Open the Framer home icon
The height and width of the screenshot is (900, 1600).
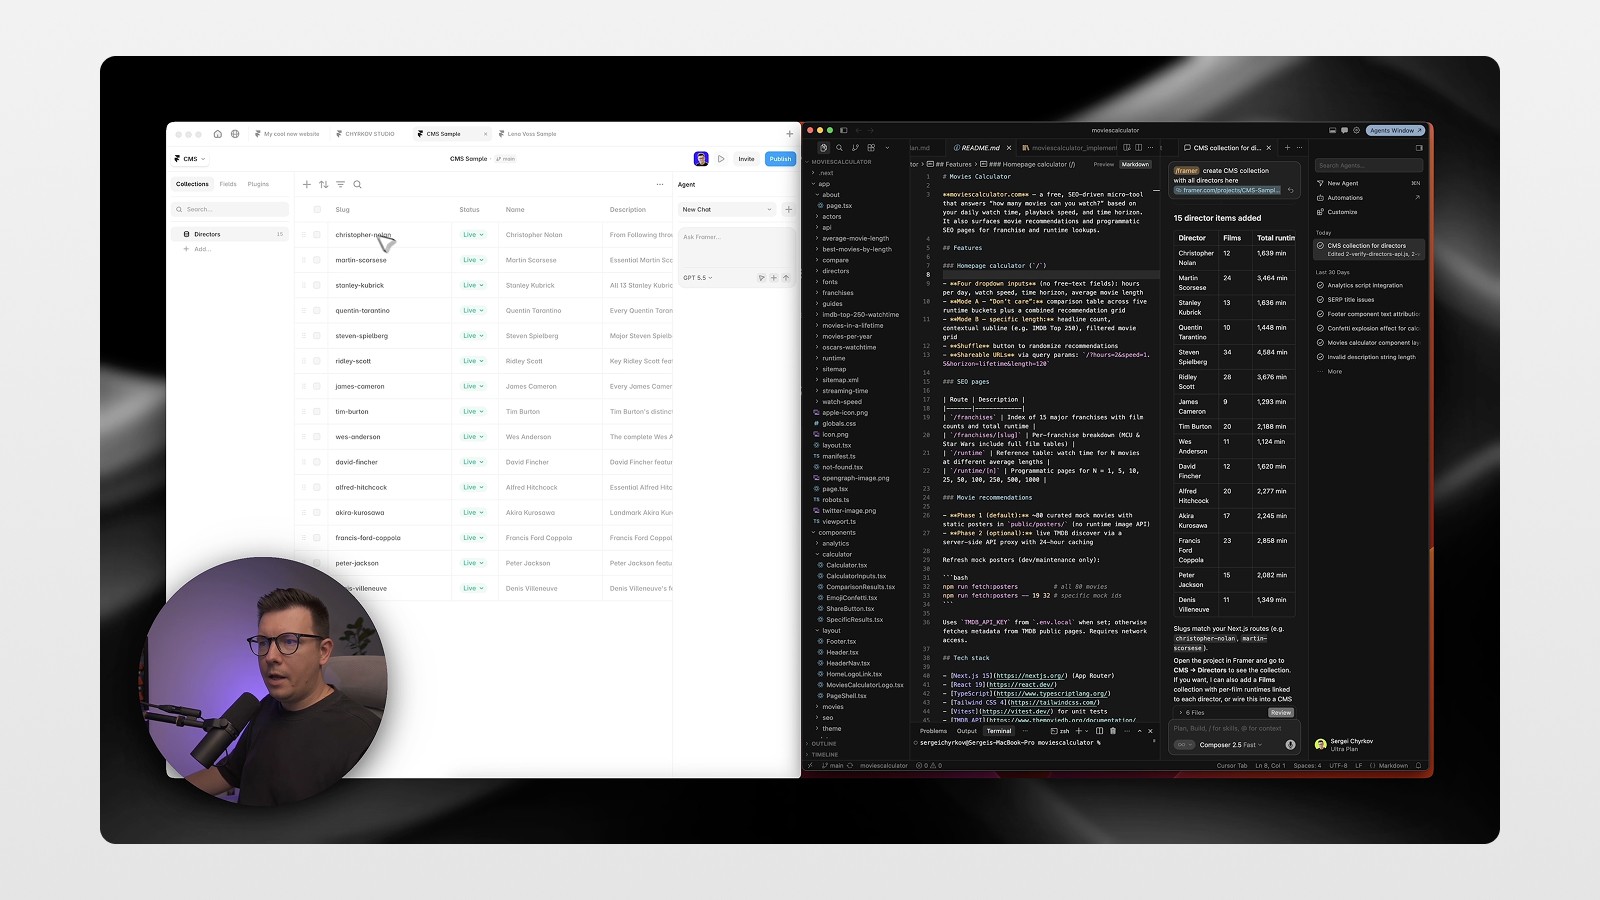(218, 134)
